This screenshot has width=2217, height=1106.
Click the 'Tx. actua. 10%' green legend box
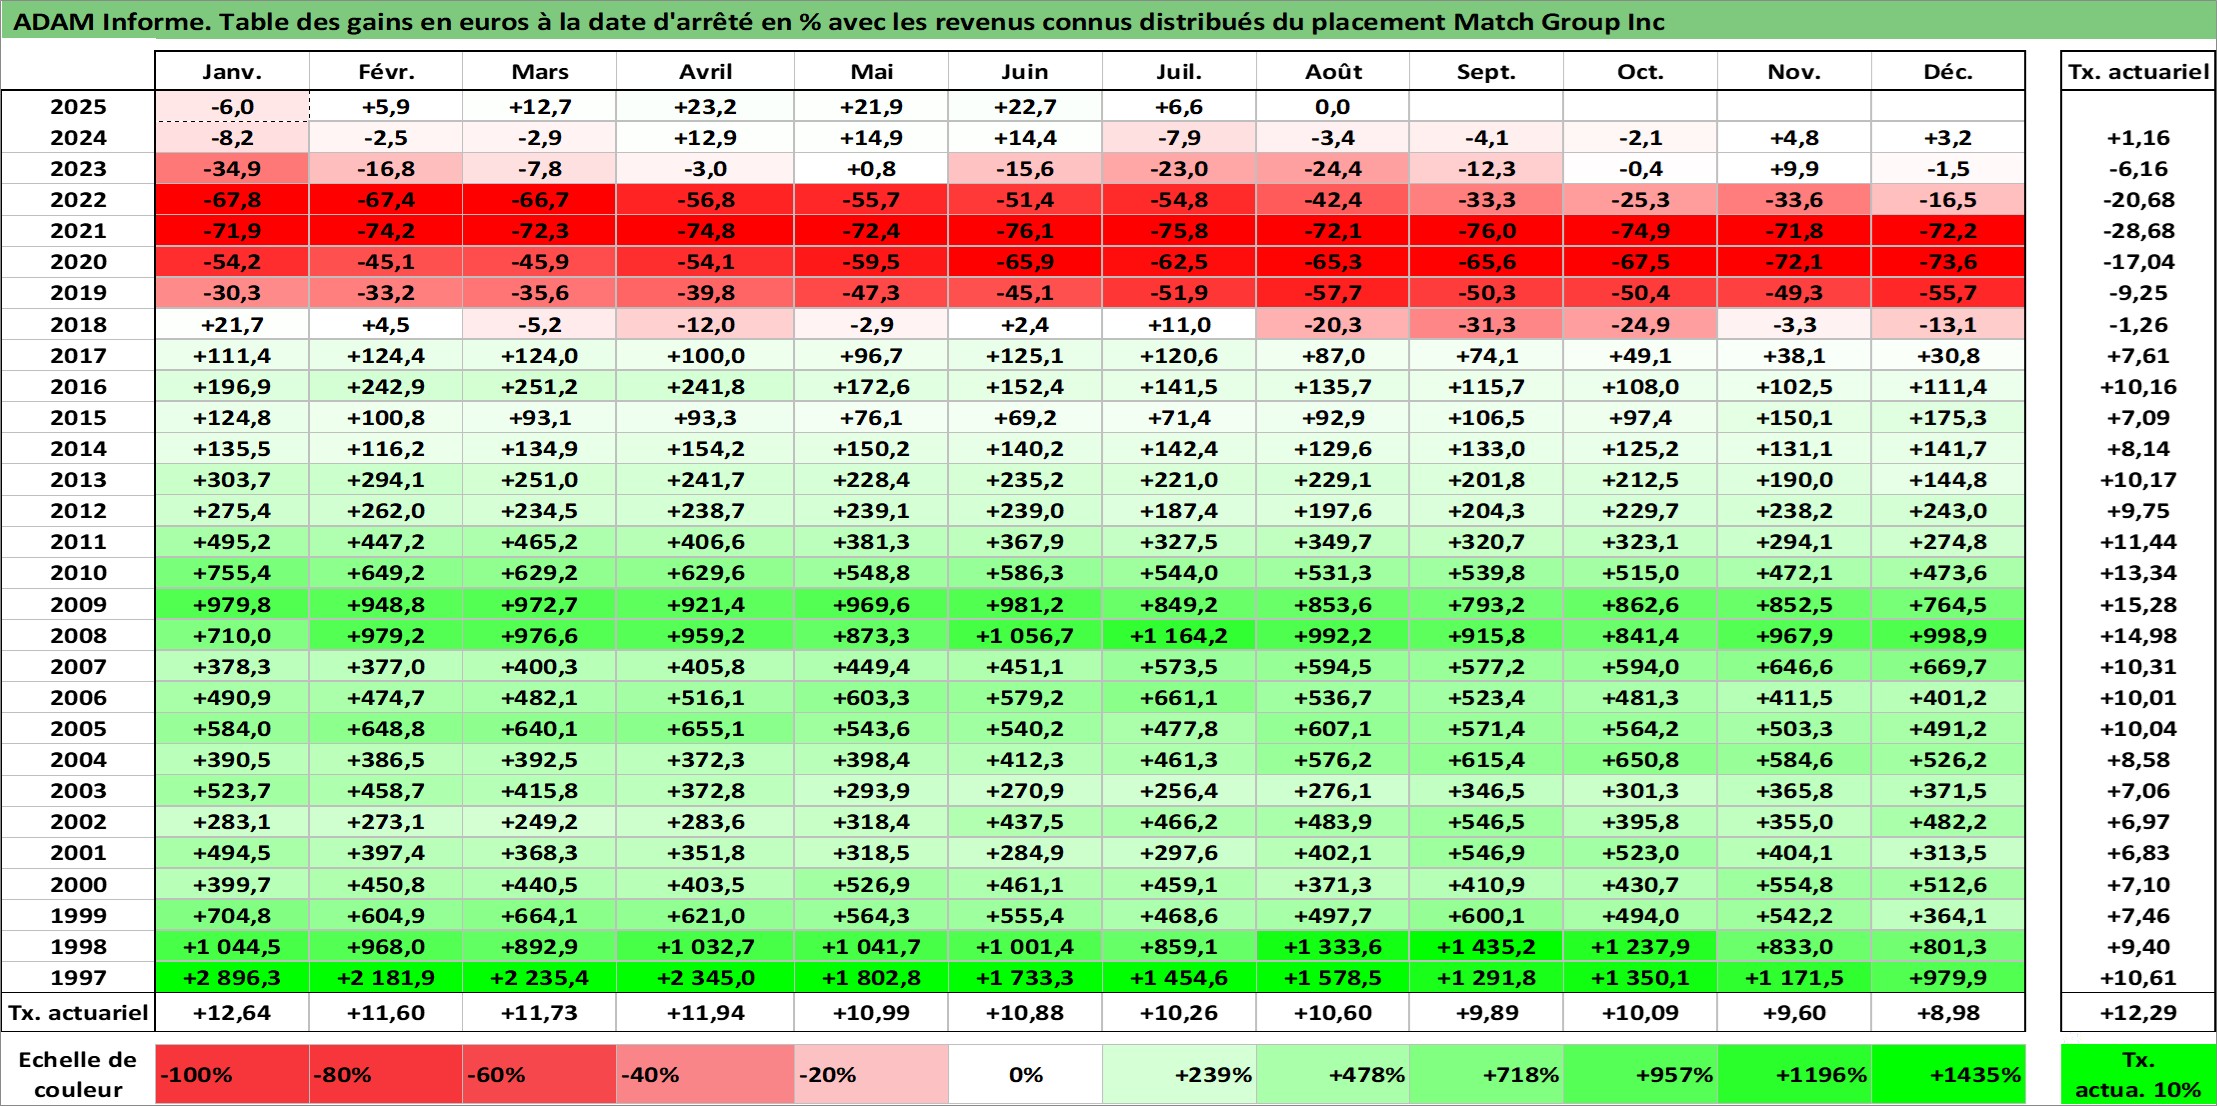coord(2138,1075)
